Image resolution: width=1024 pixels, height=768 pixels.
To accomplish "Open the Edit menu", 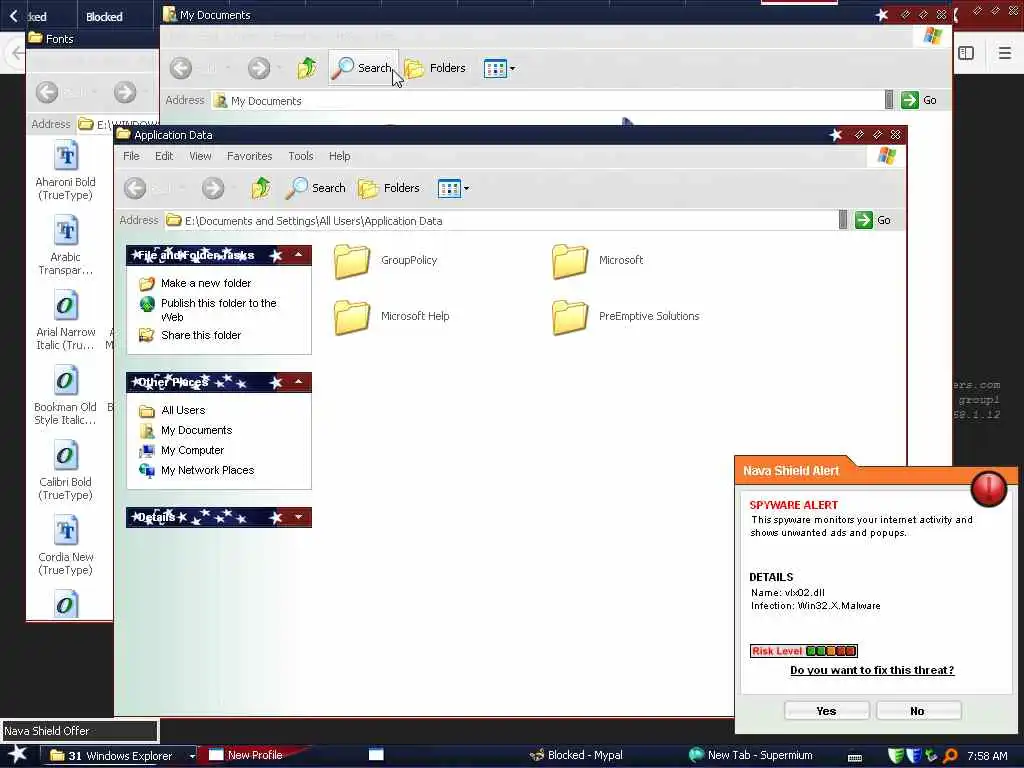I will point(164,156).
